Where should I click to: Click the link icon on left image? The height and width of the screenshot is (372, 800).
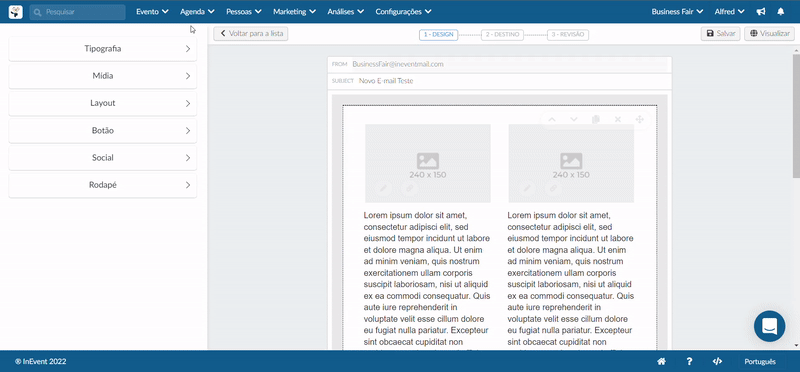click(409, 188)
